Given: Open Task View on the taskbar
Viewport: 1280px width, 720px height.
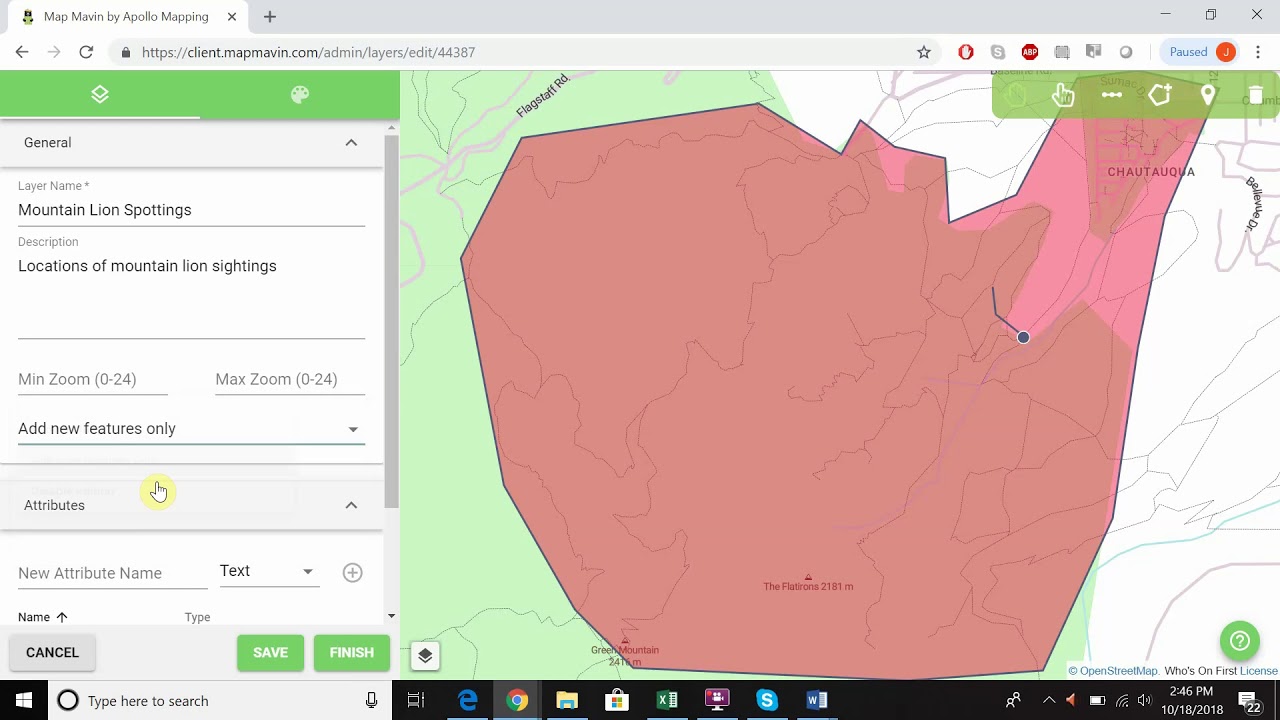Looking at the screenshot, I should 416,700.
